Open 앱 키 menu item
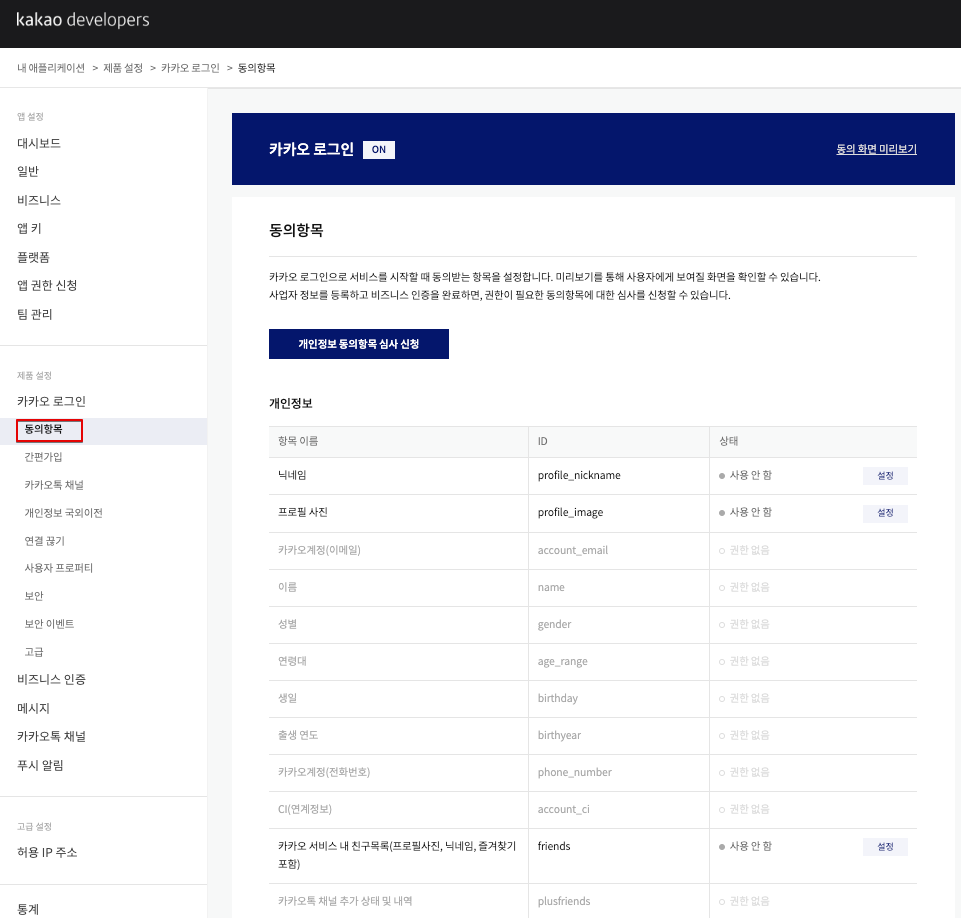The image size is (961, 918). click(29, 229)
